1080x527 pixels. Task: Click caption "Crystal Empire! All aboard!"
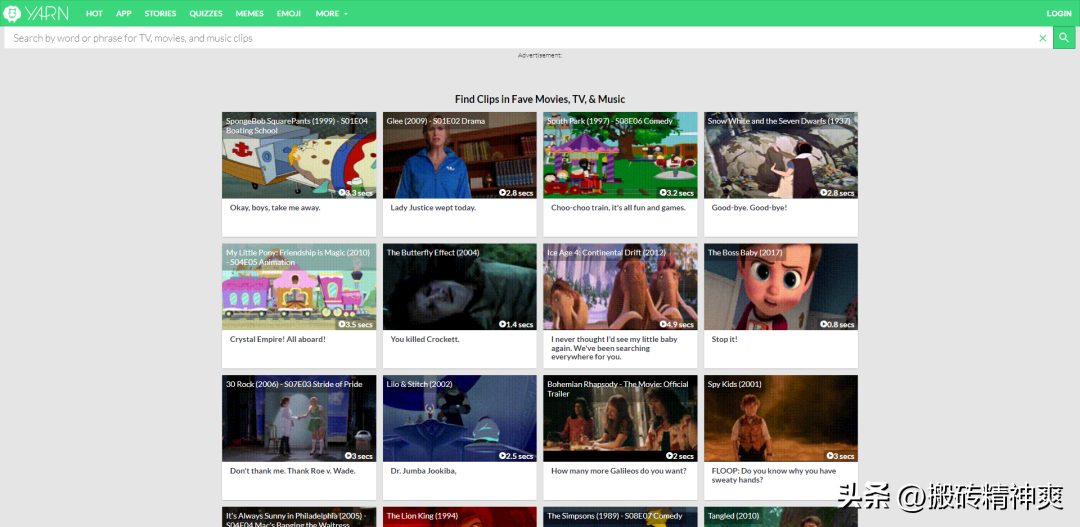pyautogui.click(x=278, y=339)
